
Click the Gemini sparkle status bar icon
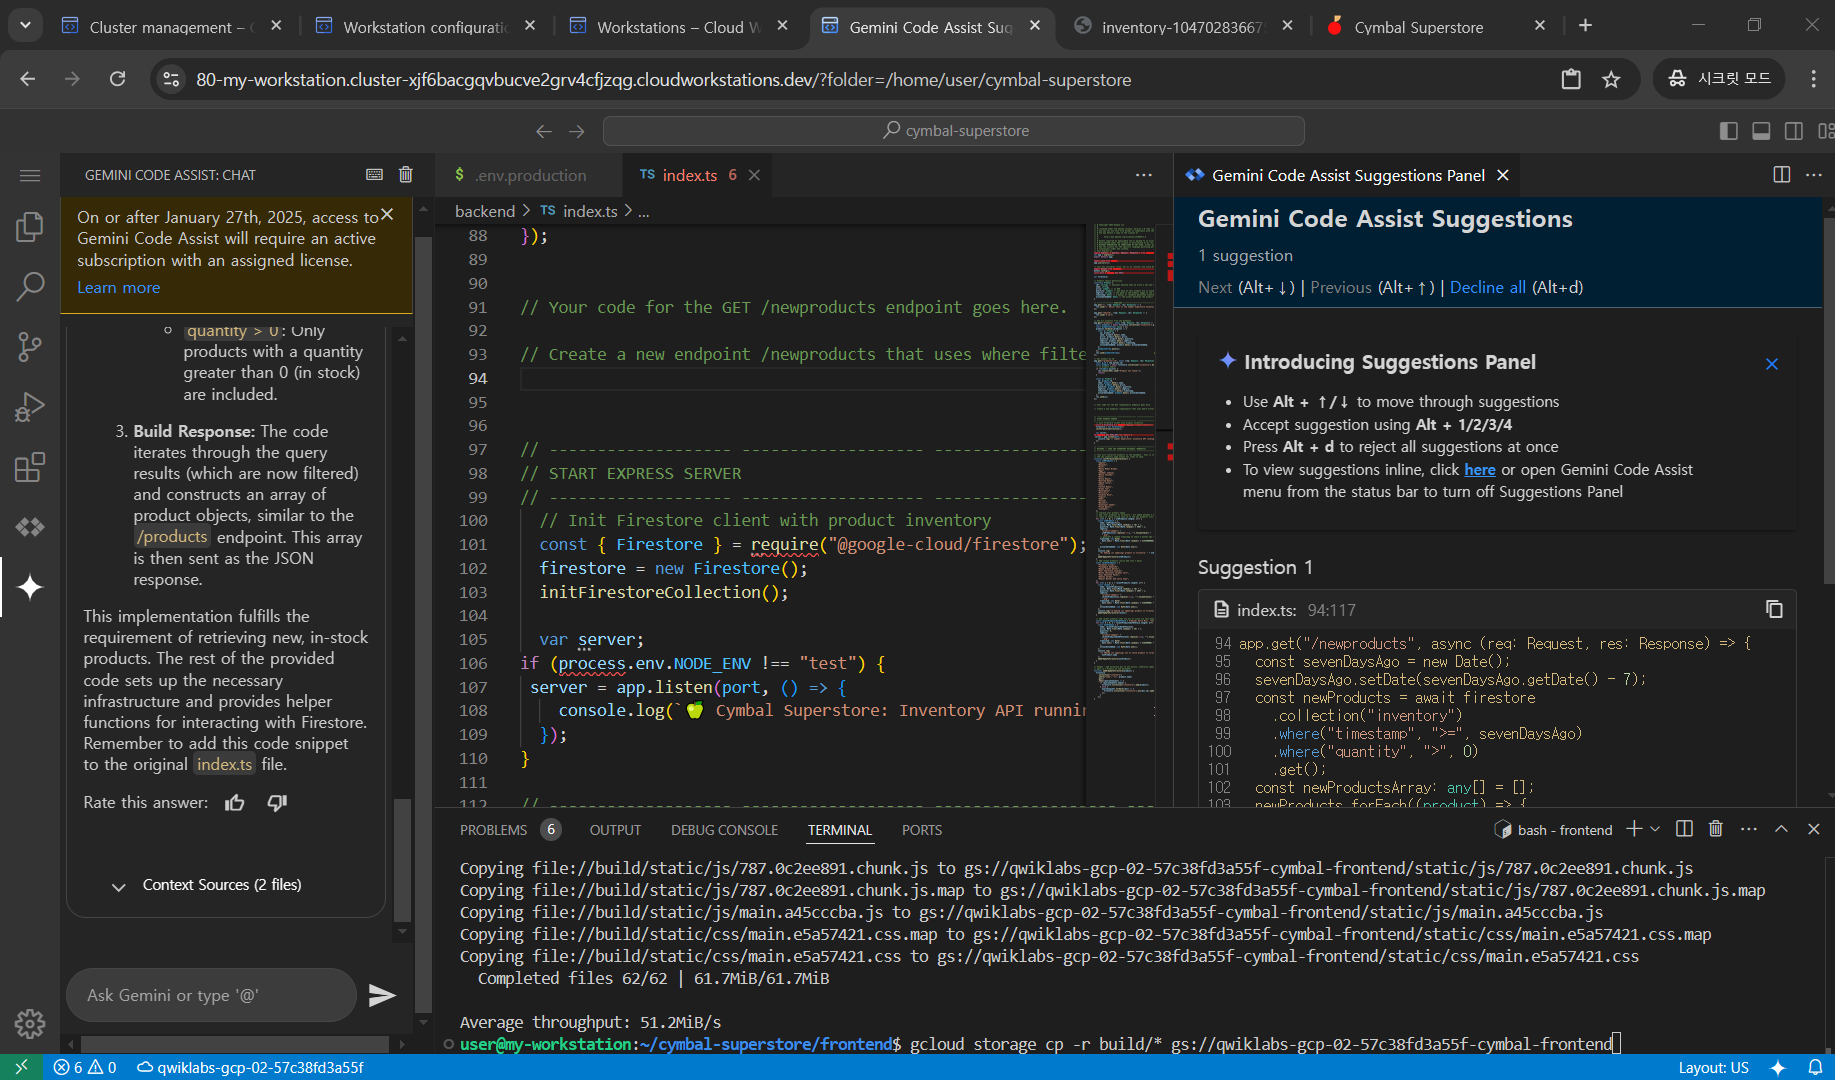1778,1067
